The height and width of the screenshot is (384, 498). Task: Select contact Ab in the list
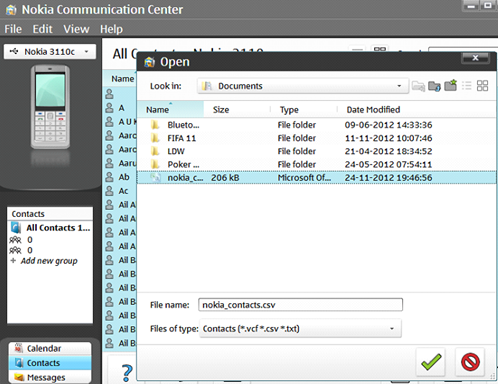tap(119, 177)
